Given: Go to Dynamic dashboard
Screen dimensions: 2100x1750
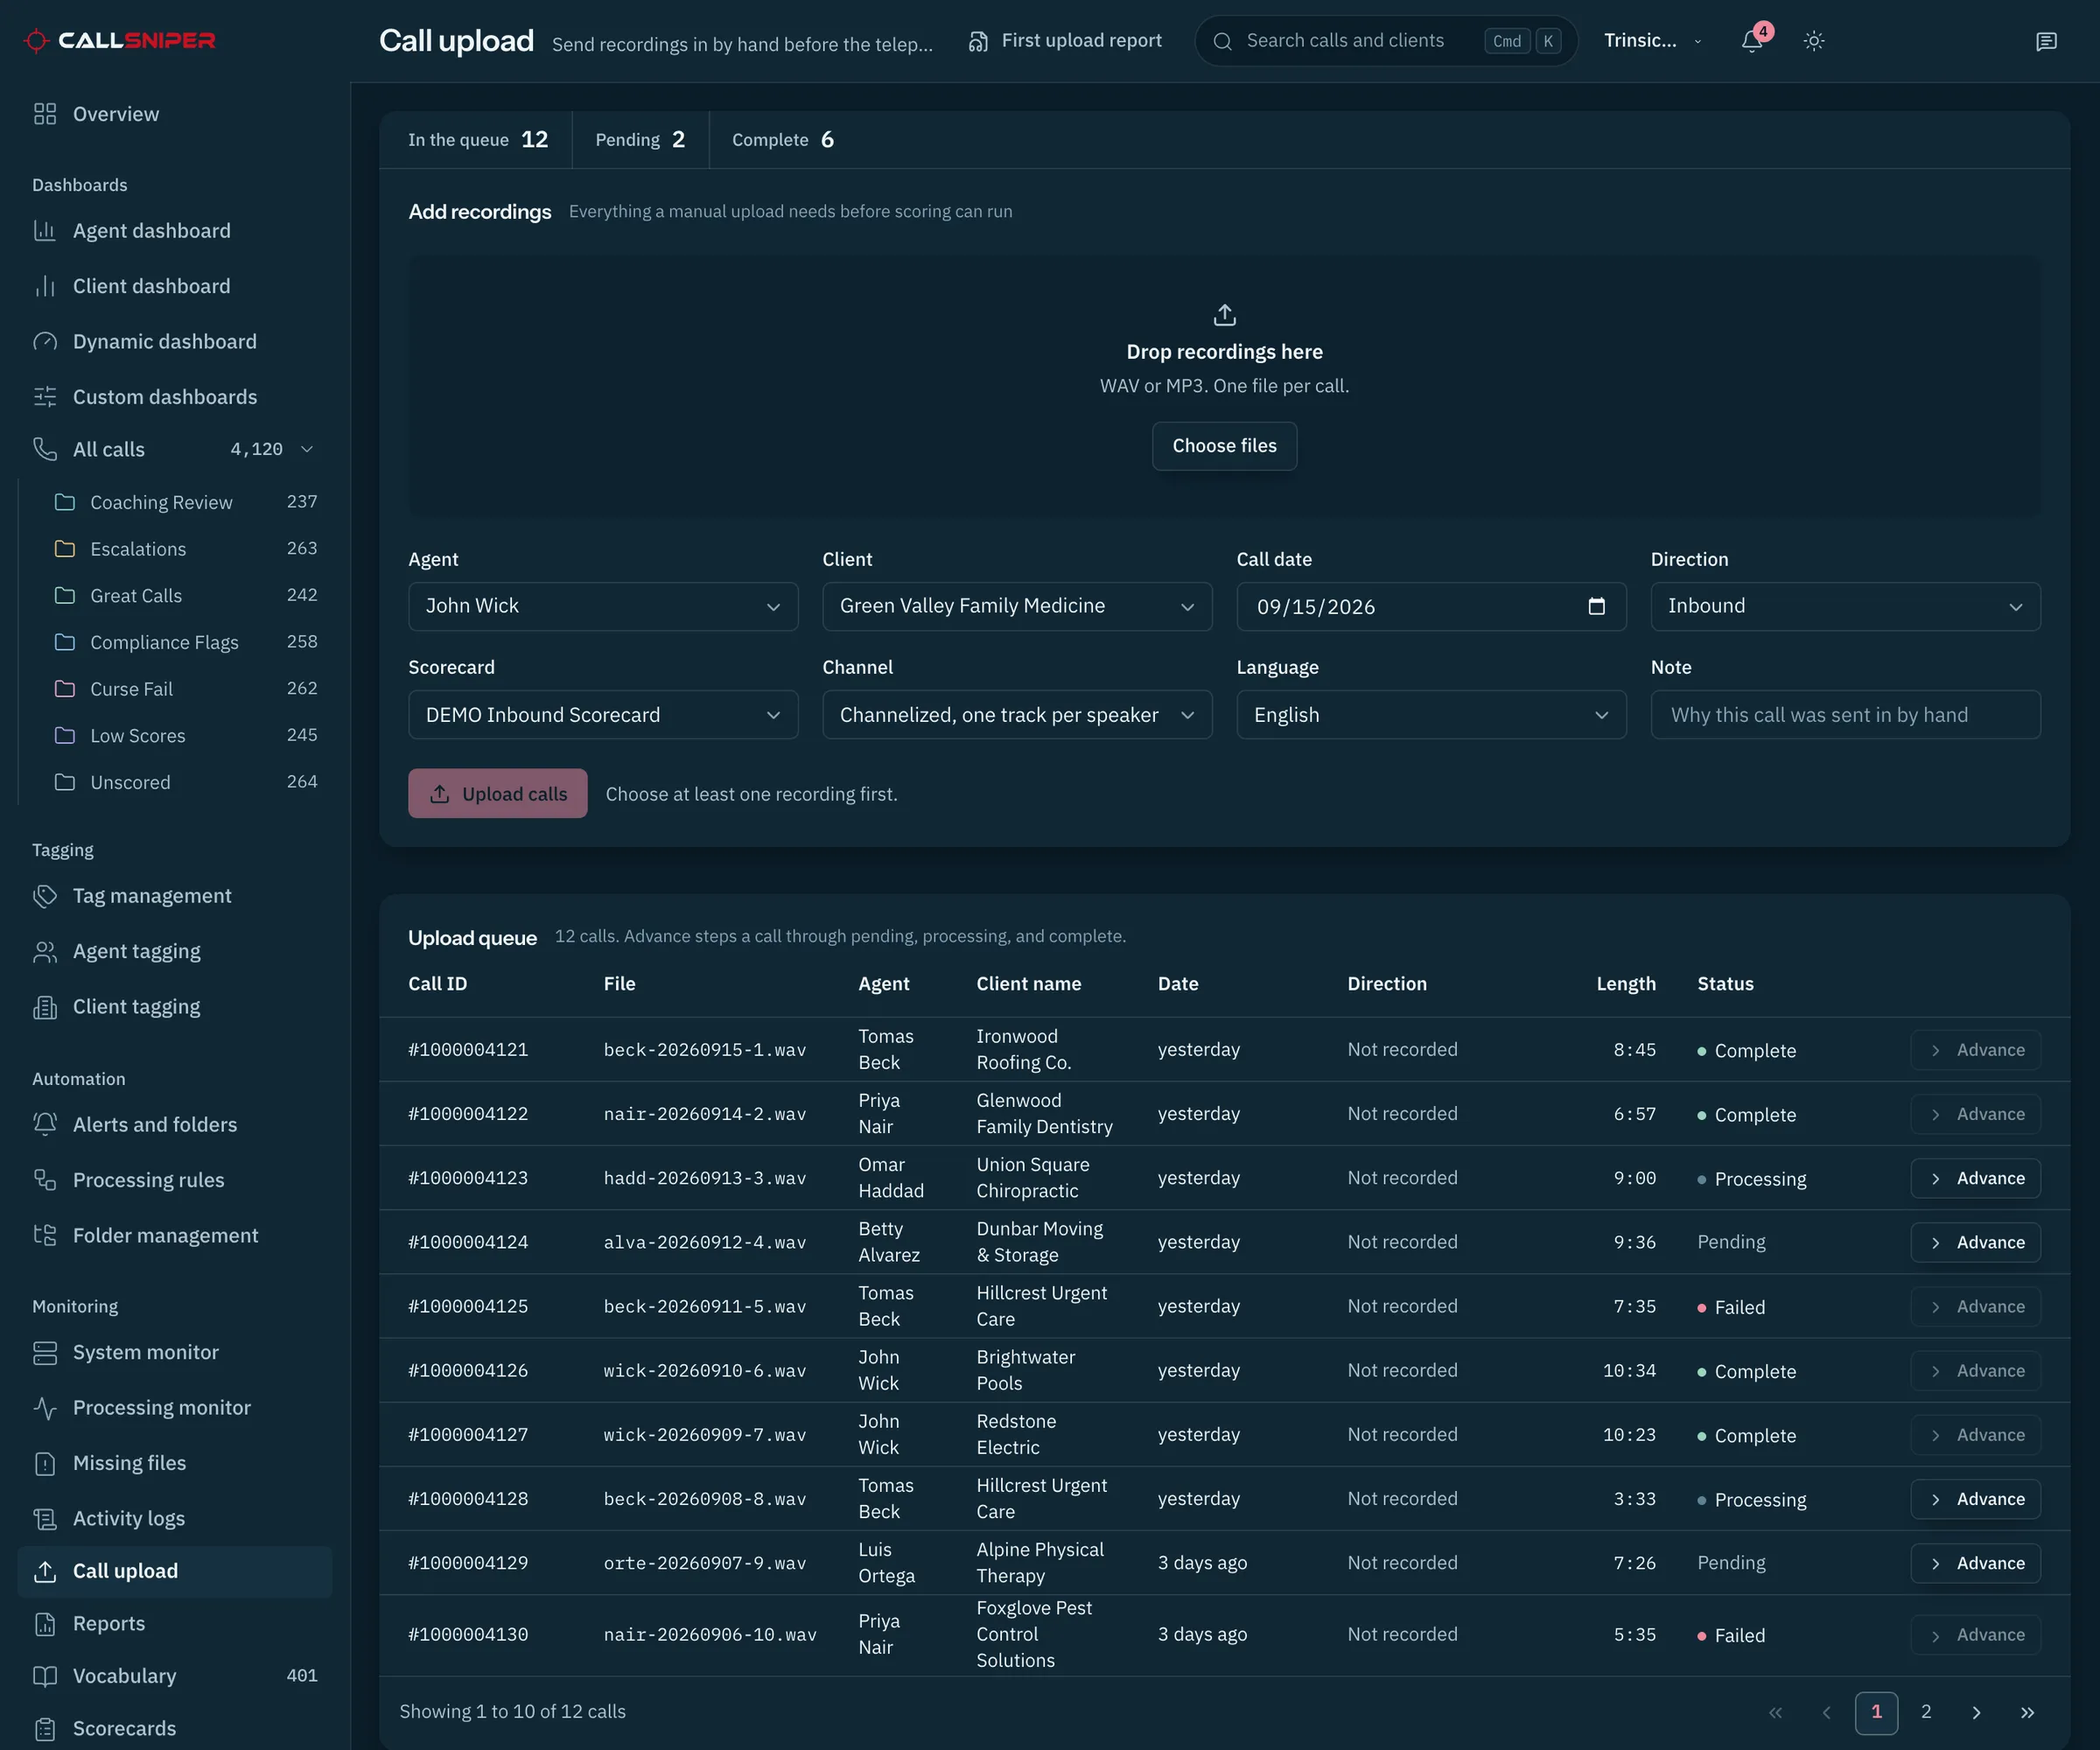Looking at the screenshot, I should 175,342.
